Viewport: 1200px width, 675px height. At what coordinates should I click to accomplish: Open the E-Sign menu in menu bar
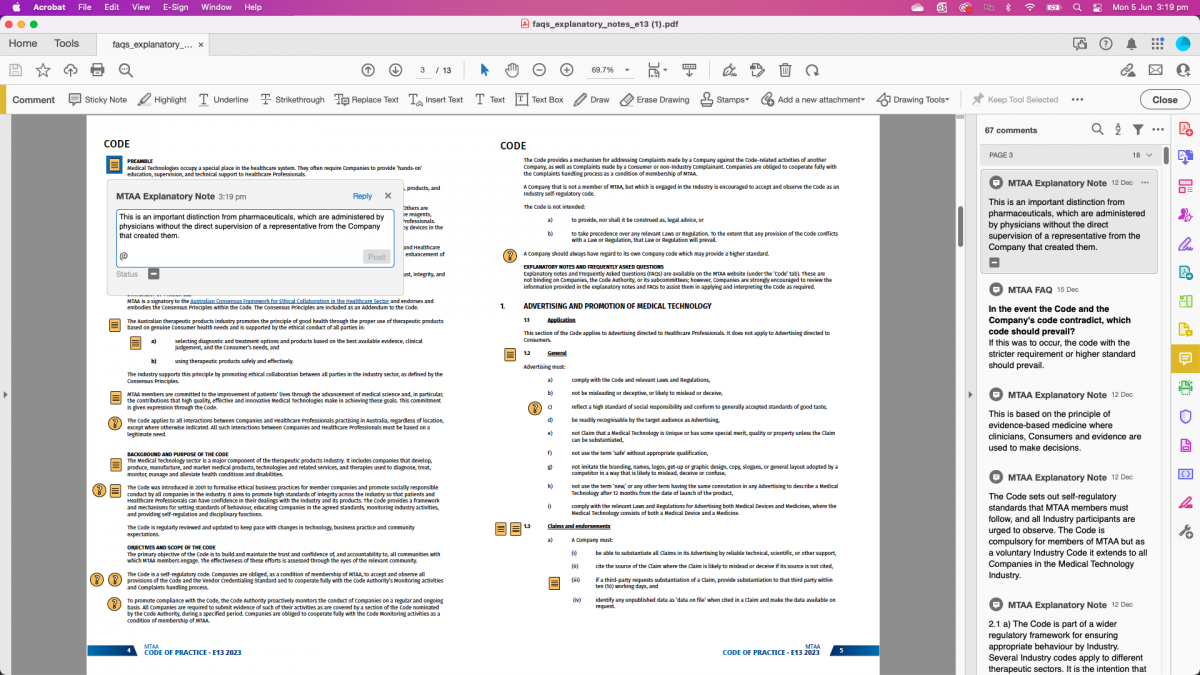click(x=175, y=7)
